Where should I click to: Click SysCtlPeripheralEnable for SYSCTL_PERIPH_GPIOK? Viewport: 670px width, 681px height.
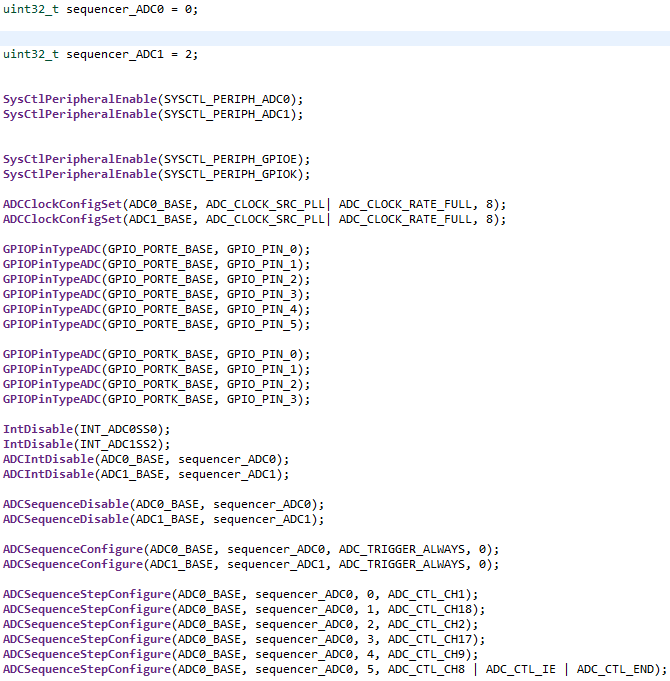(x=156, y=174)
